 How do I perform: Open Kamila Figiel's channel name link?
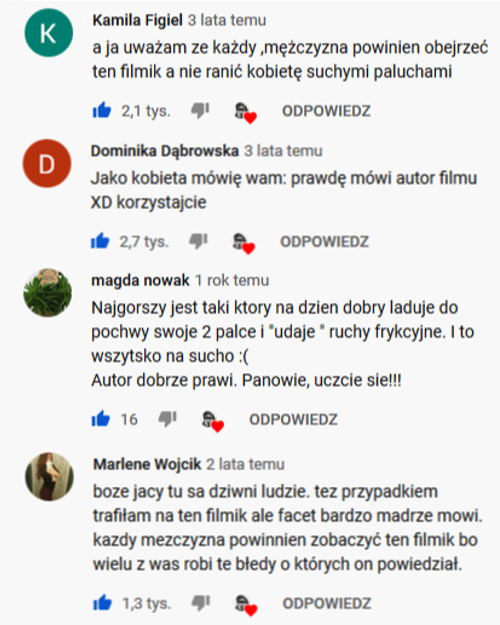click(138, 20)
